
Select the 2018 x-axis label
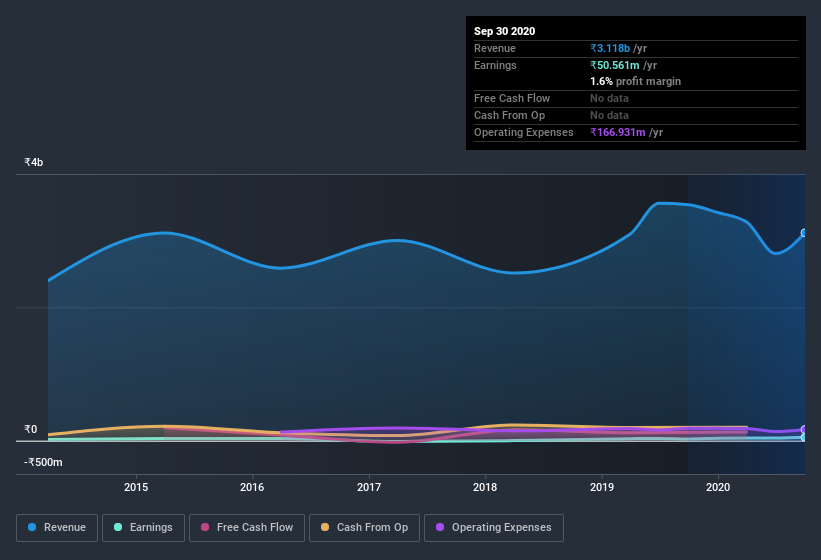coord(485,487)
